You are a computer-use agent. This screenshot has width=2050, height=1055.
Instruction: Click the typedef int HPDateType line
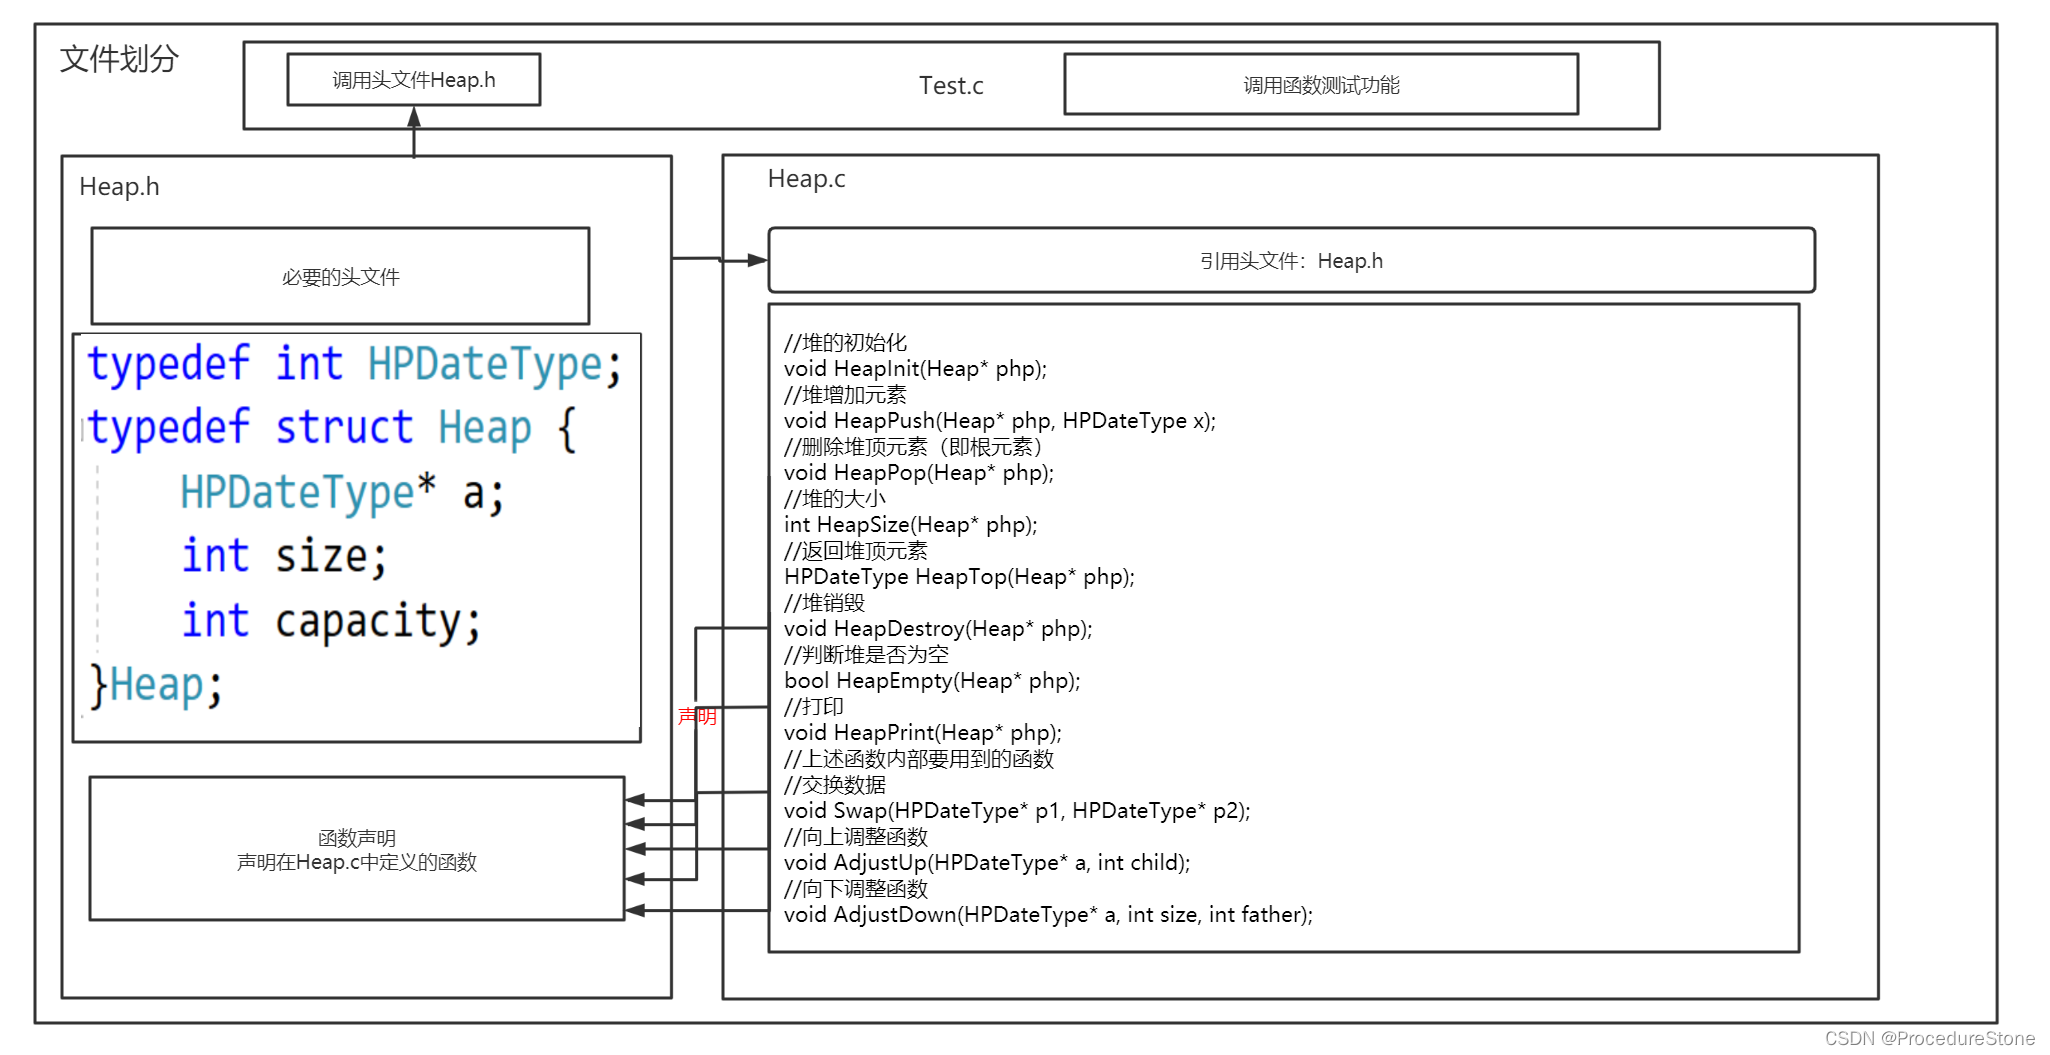click(x=354, y=364)
